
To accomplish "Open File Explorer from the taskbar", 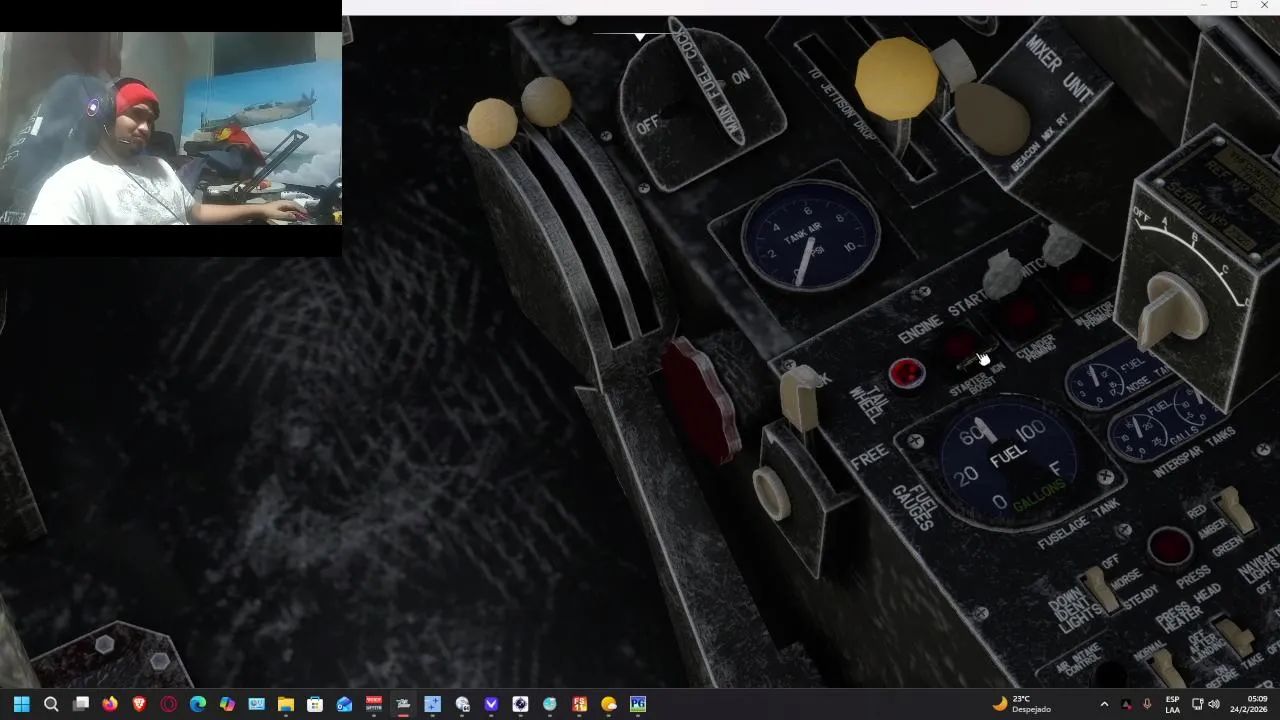I will [286, 704].
